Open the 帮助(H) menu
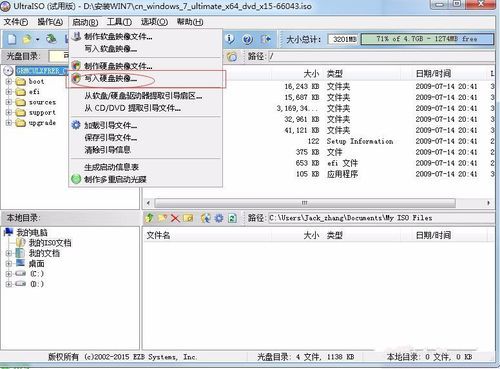 pyautogui.click(x=190, y=22)
